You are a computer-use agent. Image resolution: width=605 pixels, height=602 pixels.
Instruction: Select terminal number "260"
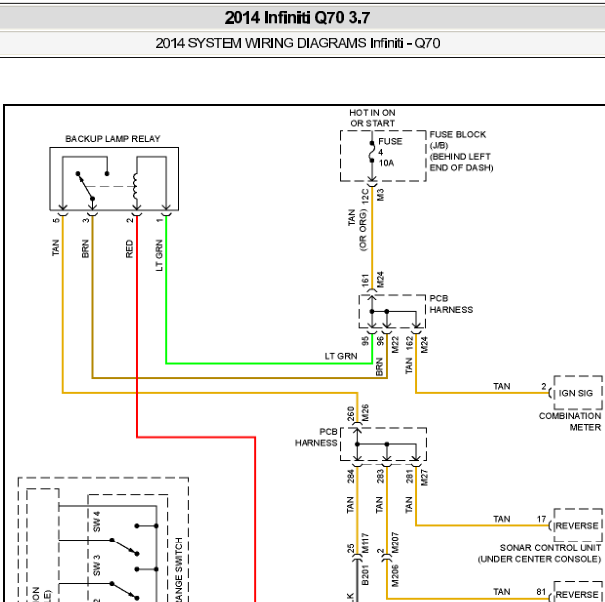coord(351,413)
